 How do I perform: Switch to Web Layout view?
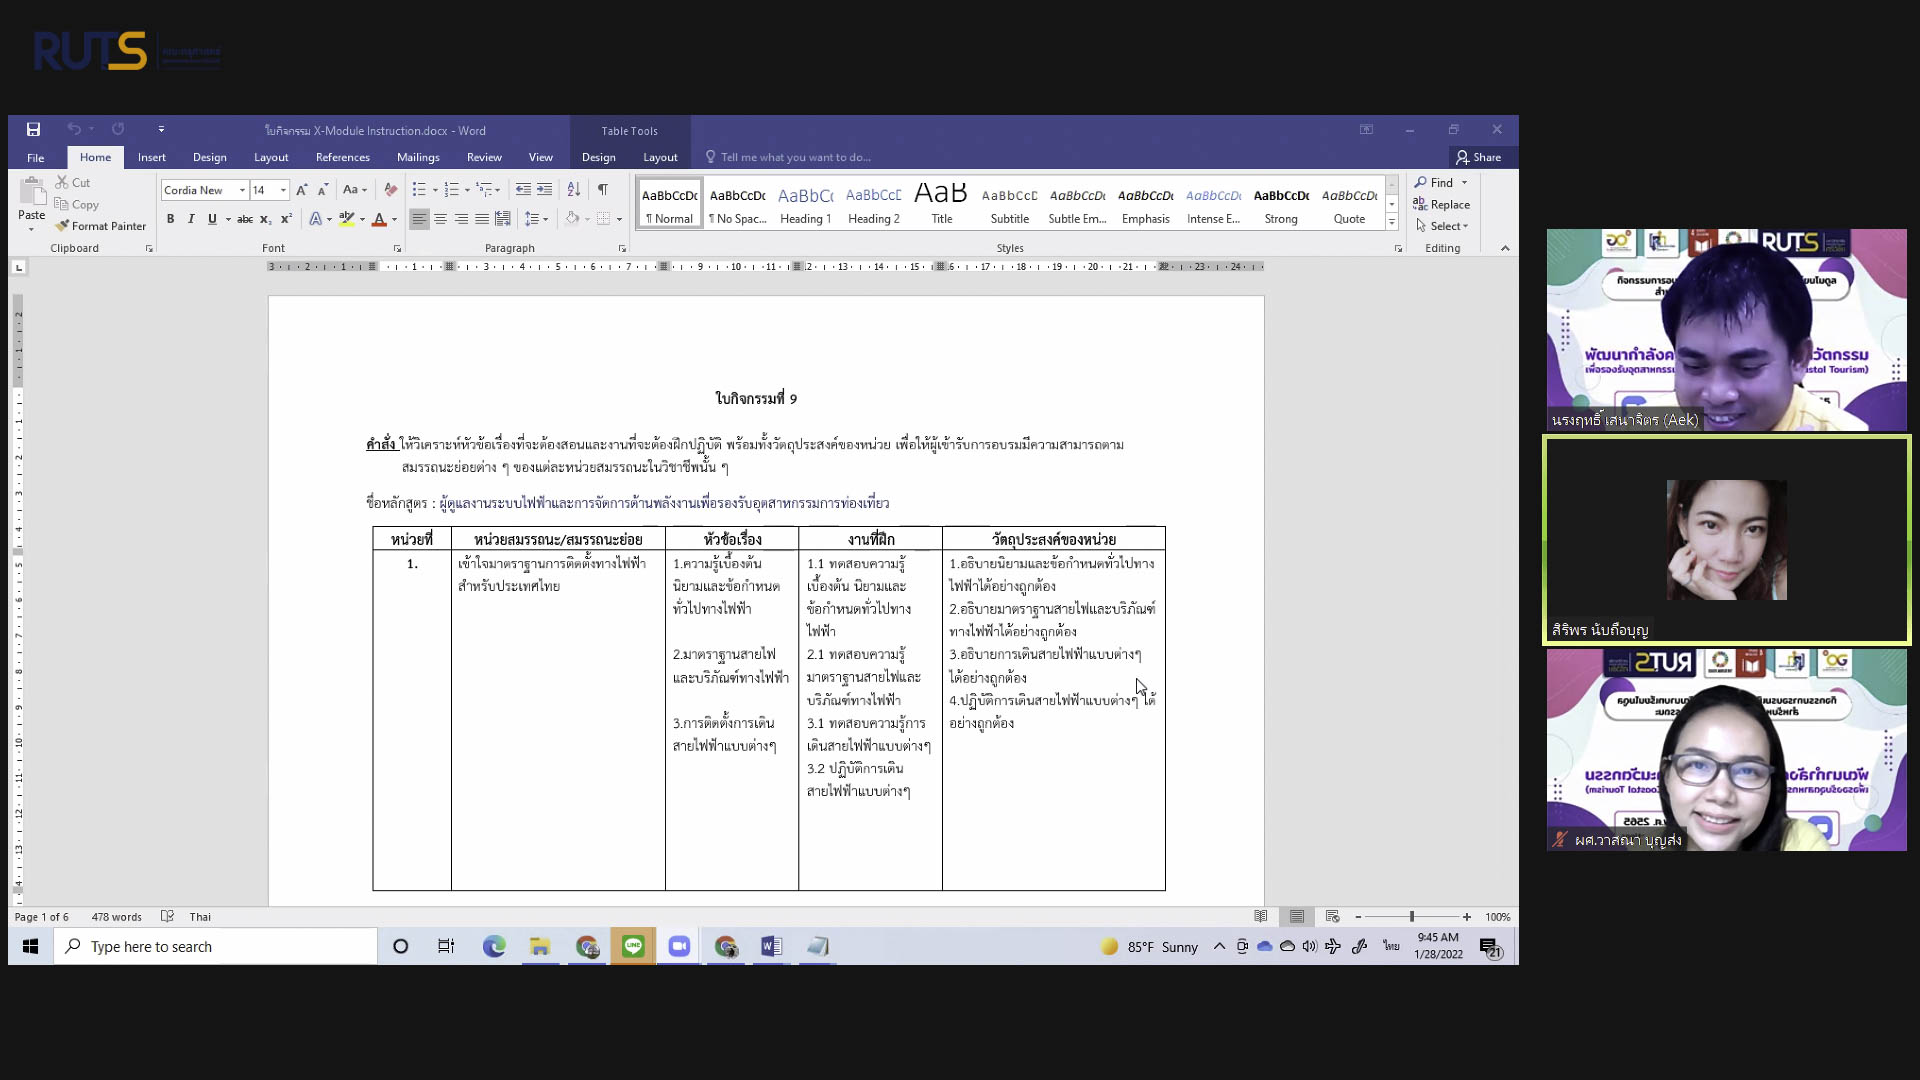point(1332,917)
